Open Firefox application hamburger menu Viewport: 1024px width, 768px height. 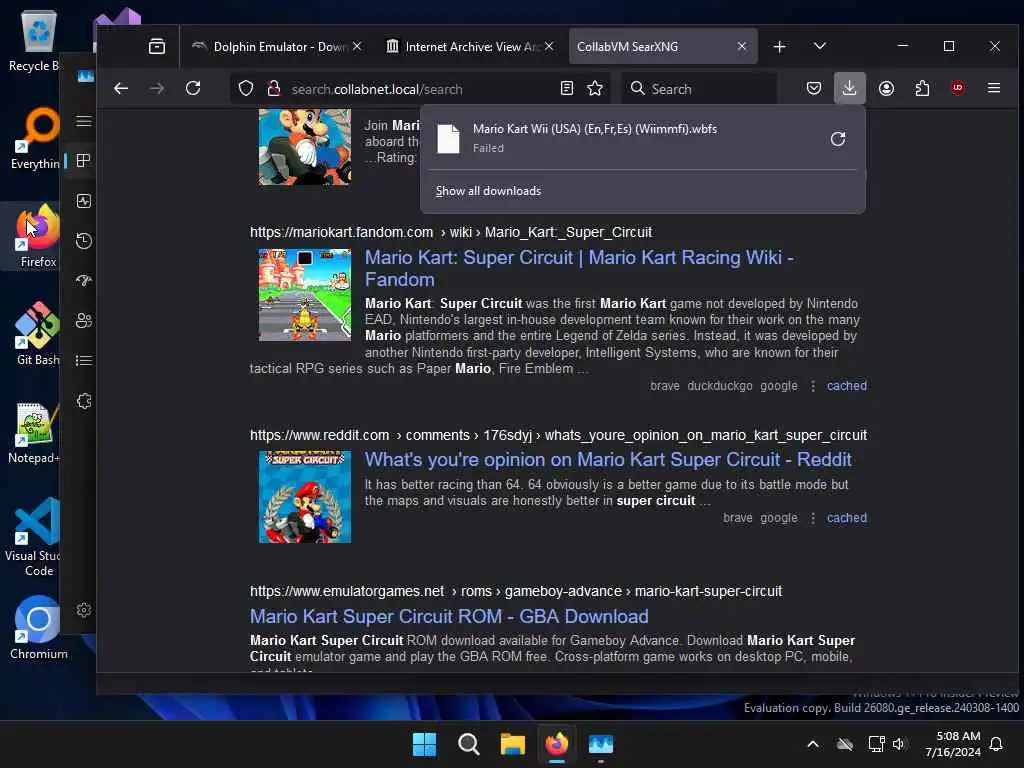994,88
